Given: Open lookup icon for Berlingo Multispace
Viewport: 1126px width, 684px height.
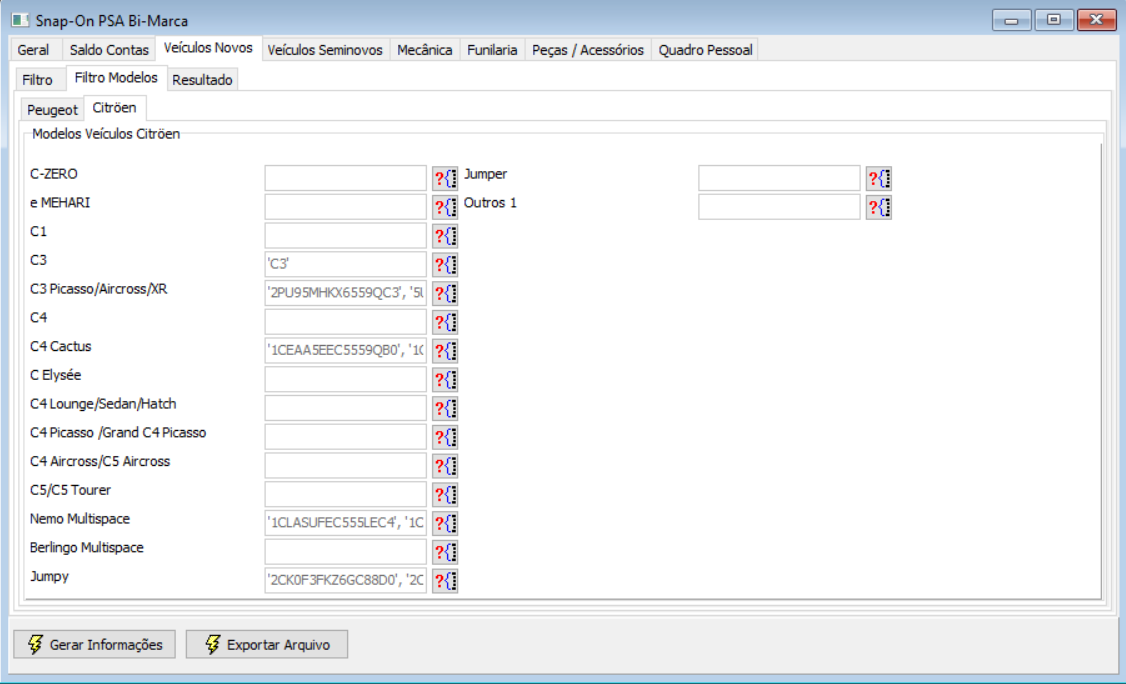Looking at the screenshot, I should point(445,552).
